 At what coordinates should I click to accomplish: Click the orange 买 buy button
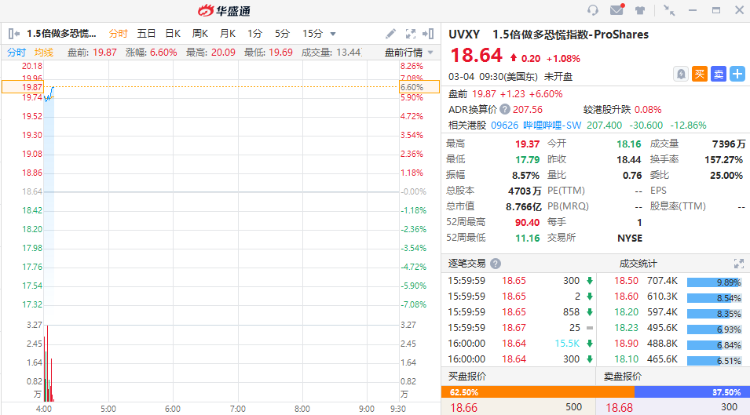pyautogui.click(x=699, y=74)
